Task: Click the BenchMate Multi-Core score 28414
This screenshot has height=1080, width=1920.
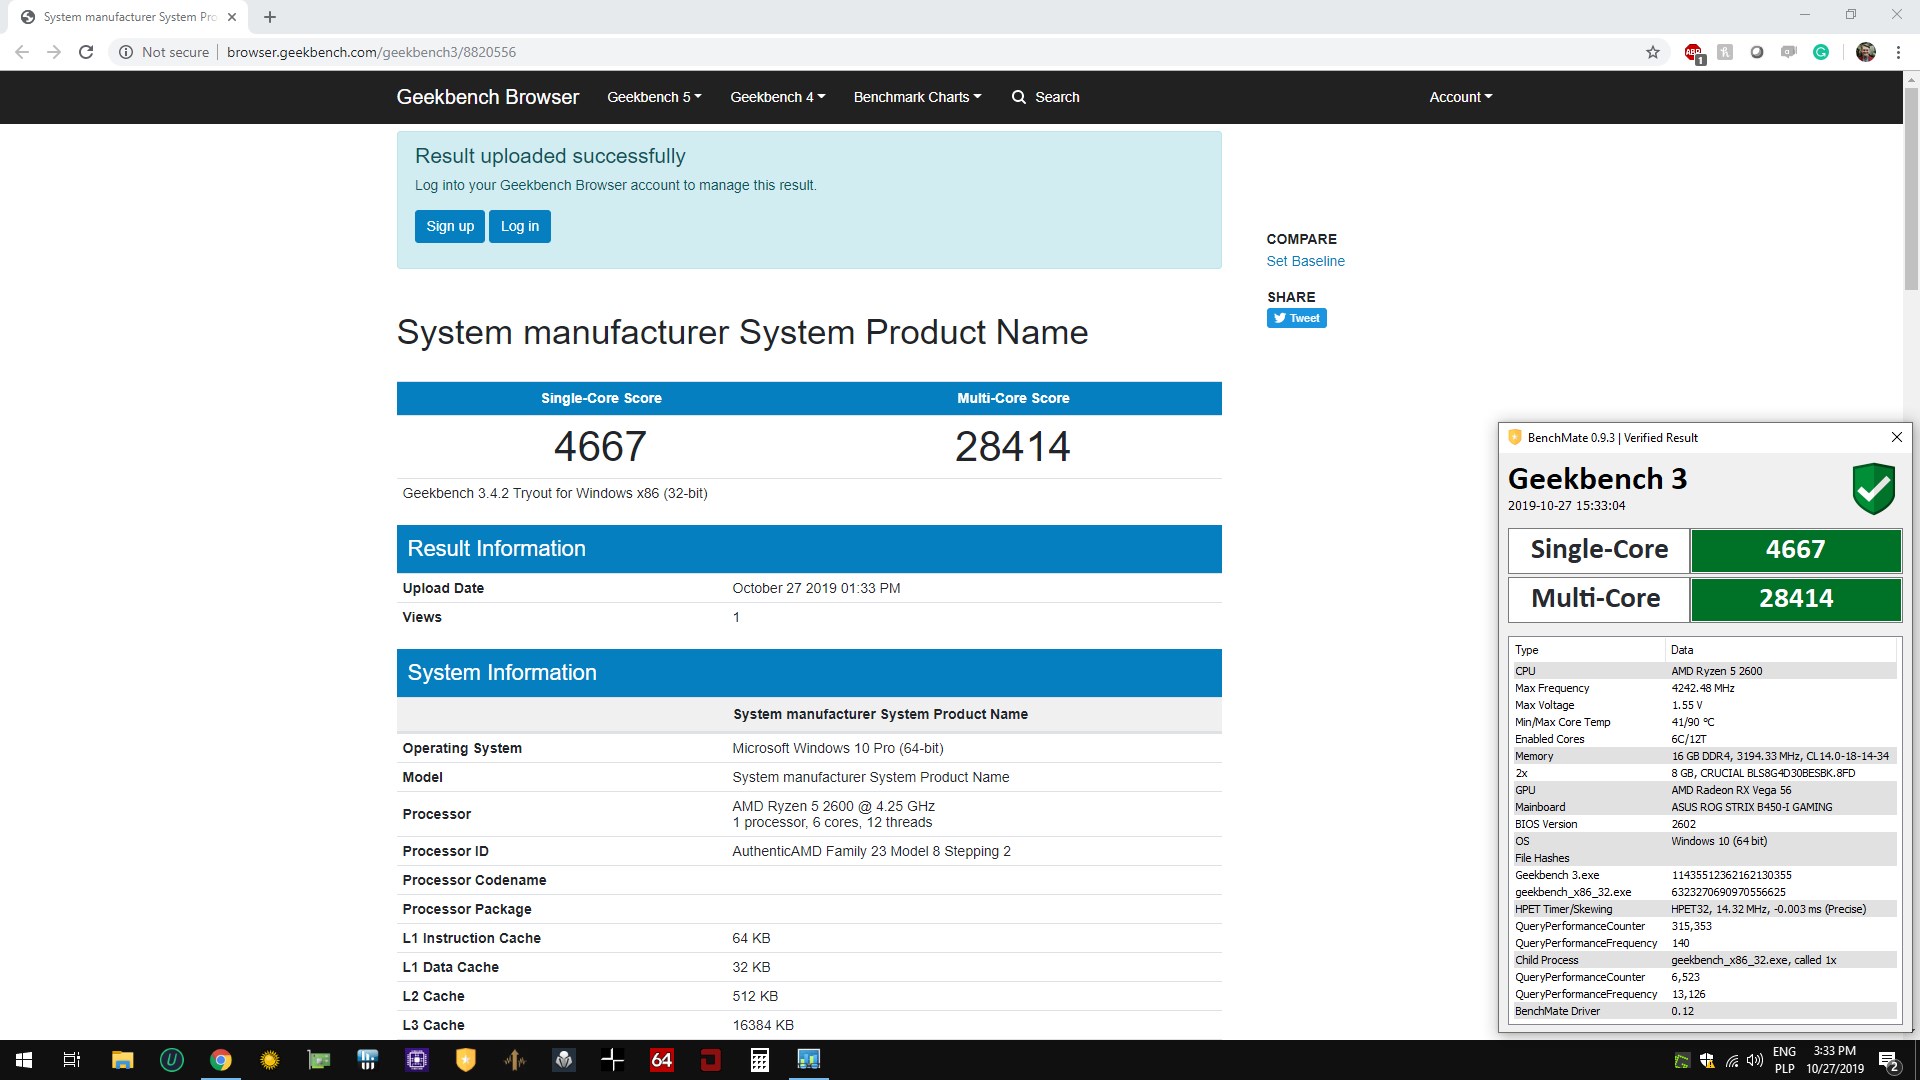Action: [x=1795, y=599]
